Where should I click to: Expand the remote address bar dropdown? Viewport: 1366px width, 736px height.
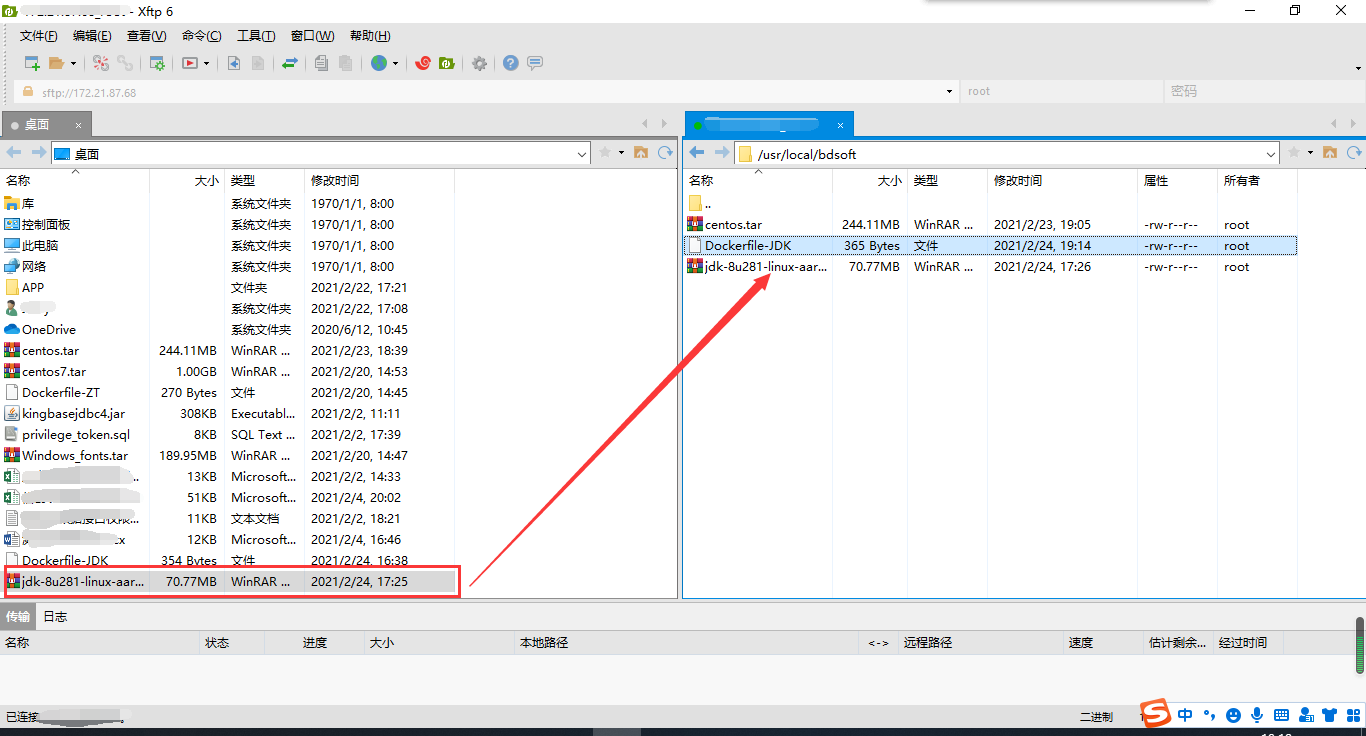click(1270, 153)
